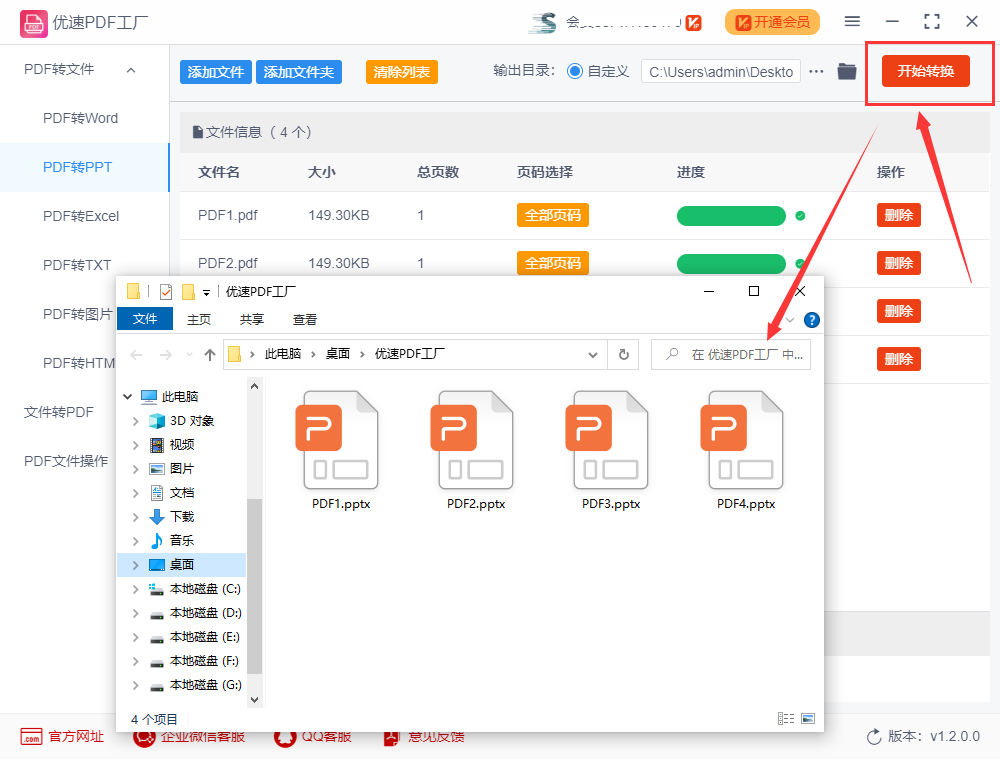Expand the Explorer ribbon chevron
Screen dimensions: 1000x760
[790, 320]
